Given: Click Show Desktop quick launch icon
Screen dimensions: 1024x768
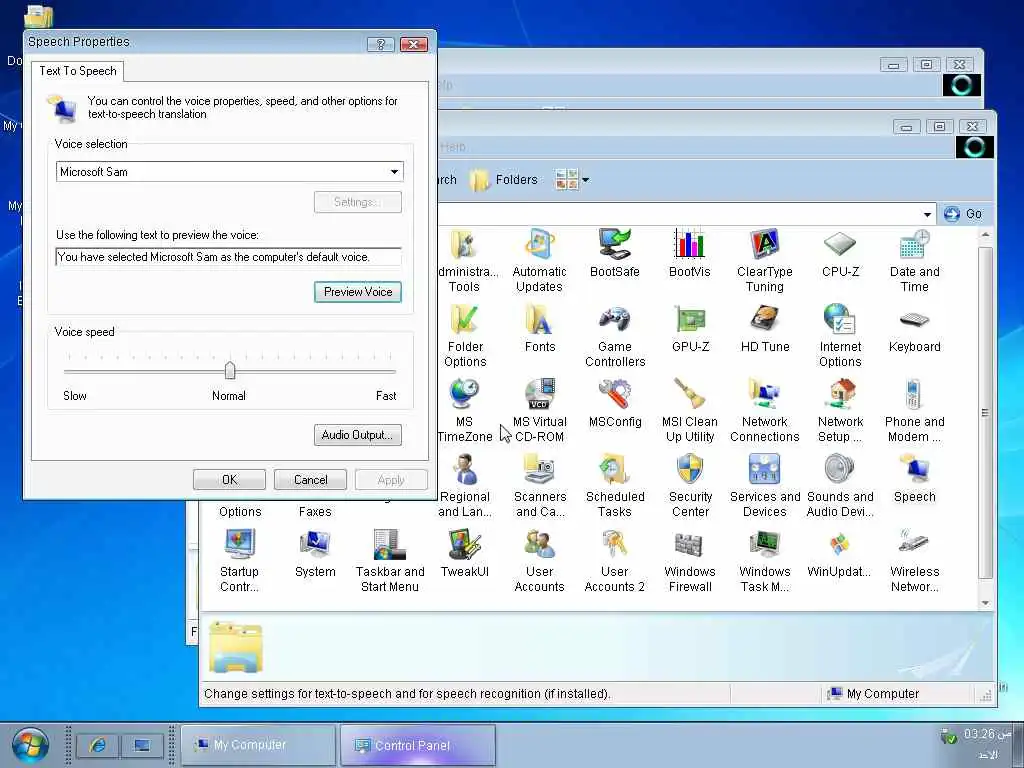Looking at the screenshot, I should tap(142, 745).
